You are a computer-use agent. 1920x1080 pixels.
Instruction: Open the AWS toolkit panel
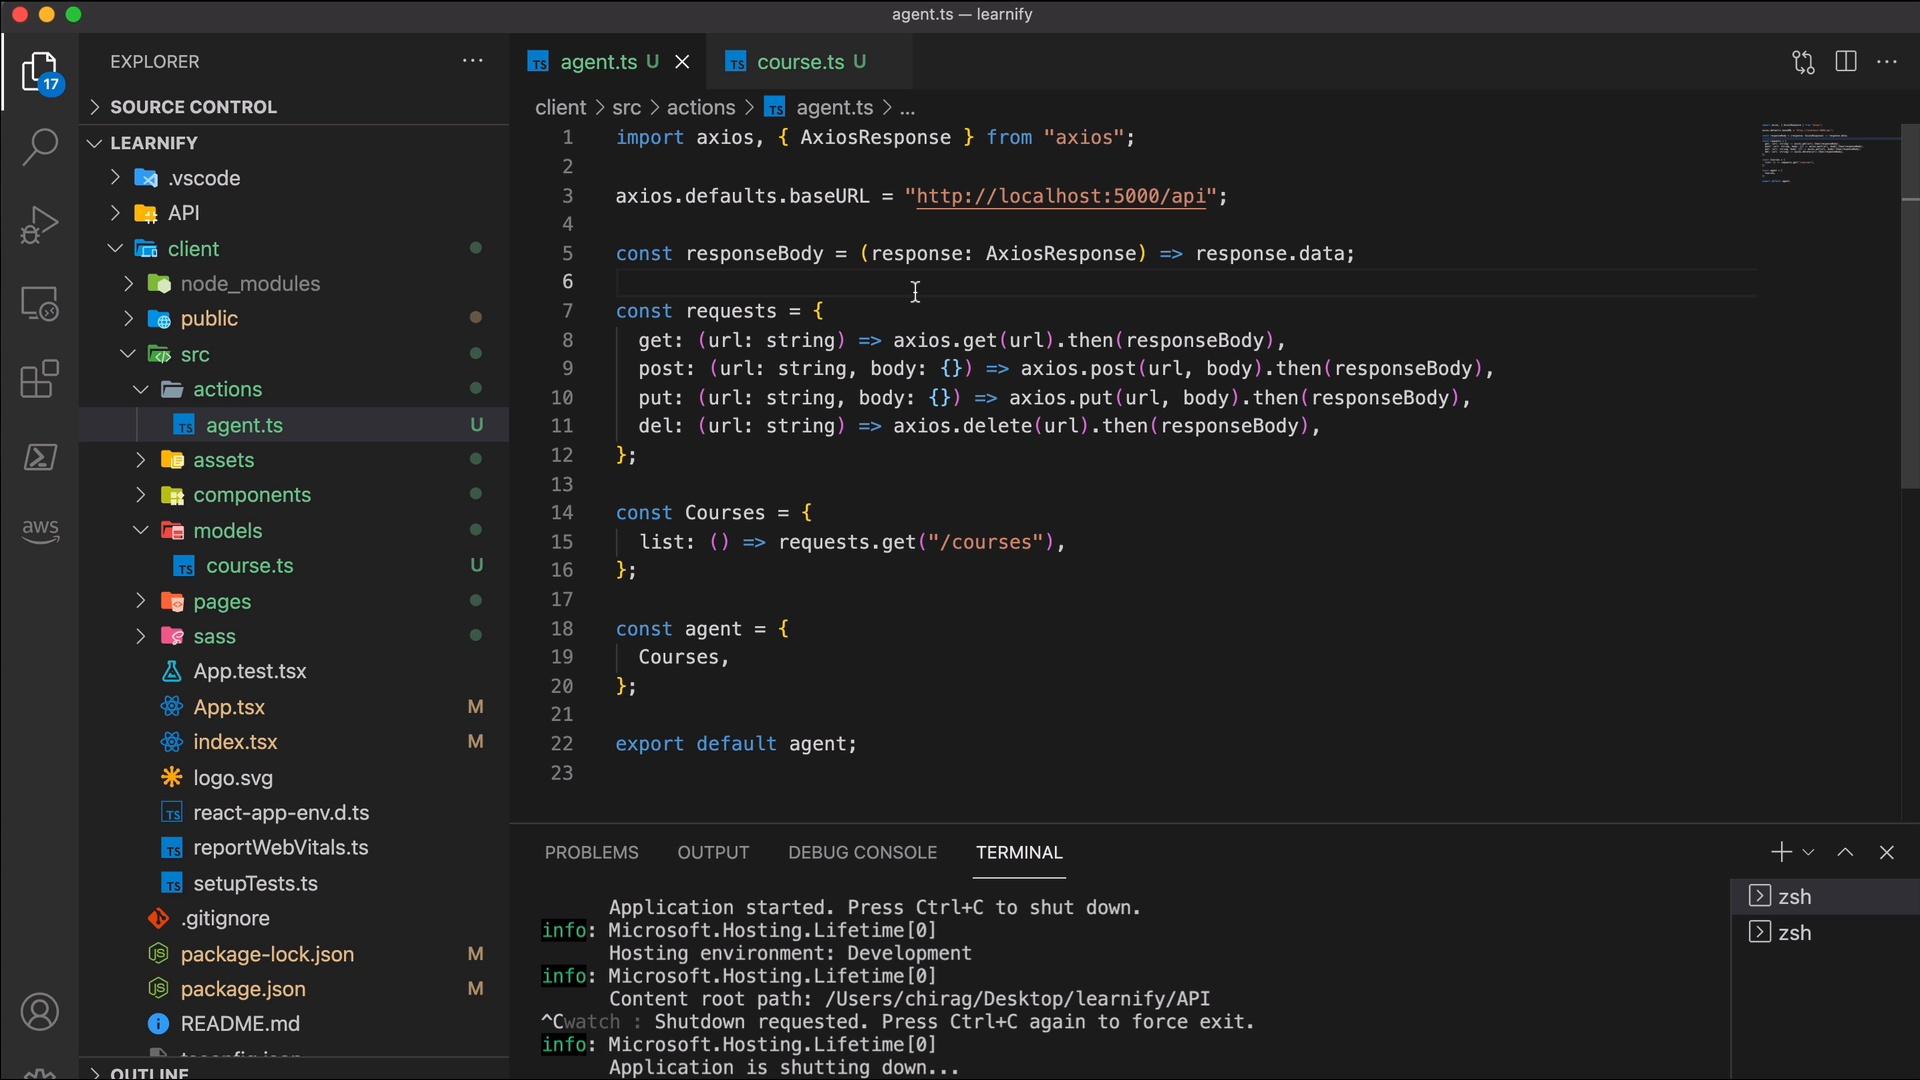40,530
